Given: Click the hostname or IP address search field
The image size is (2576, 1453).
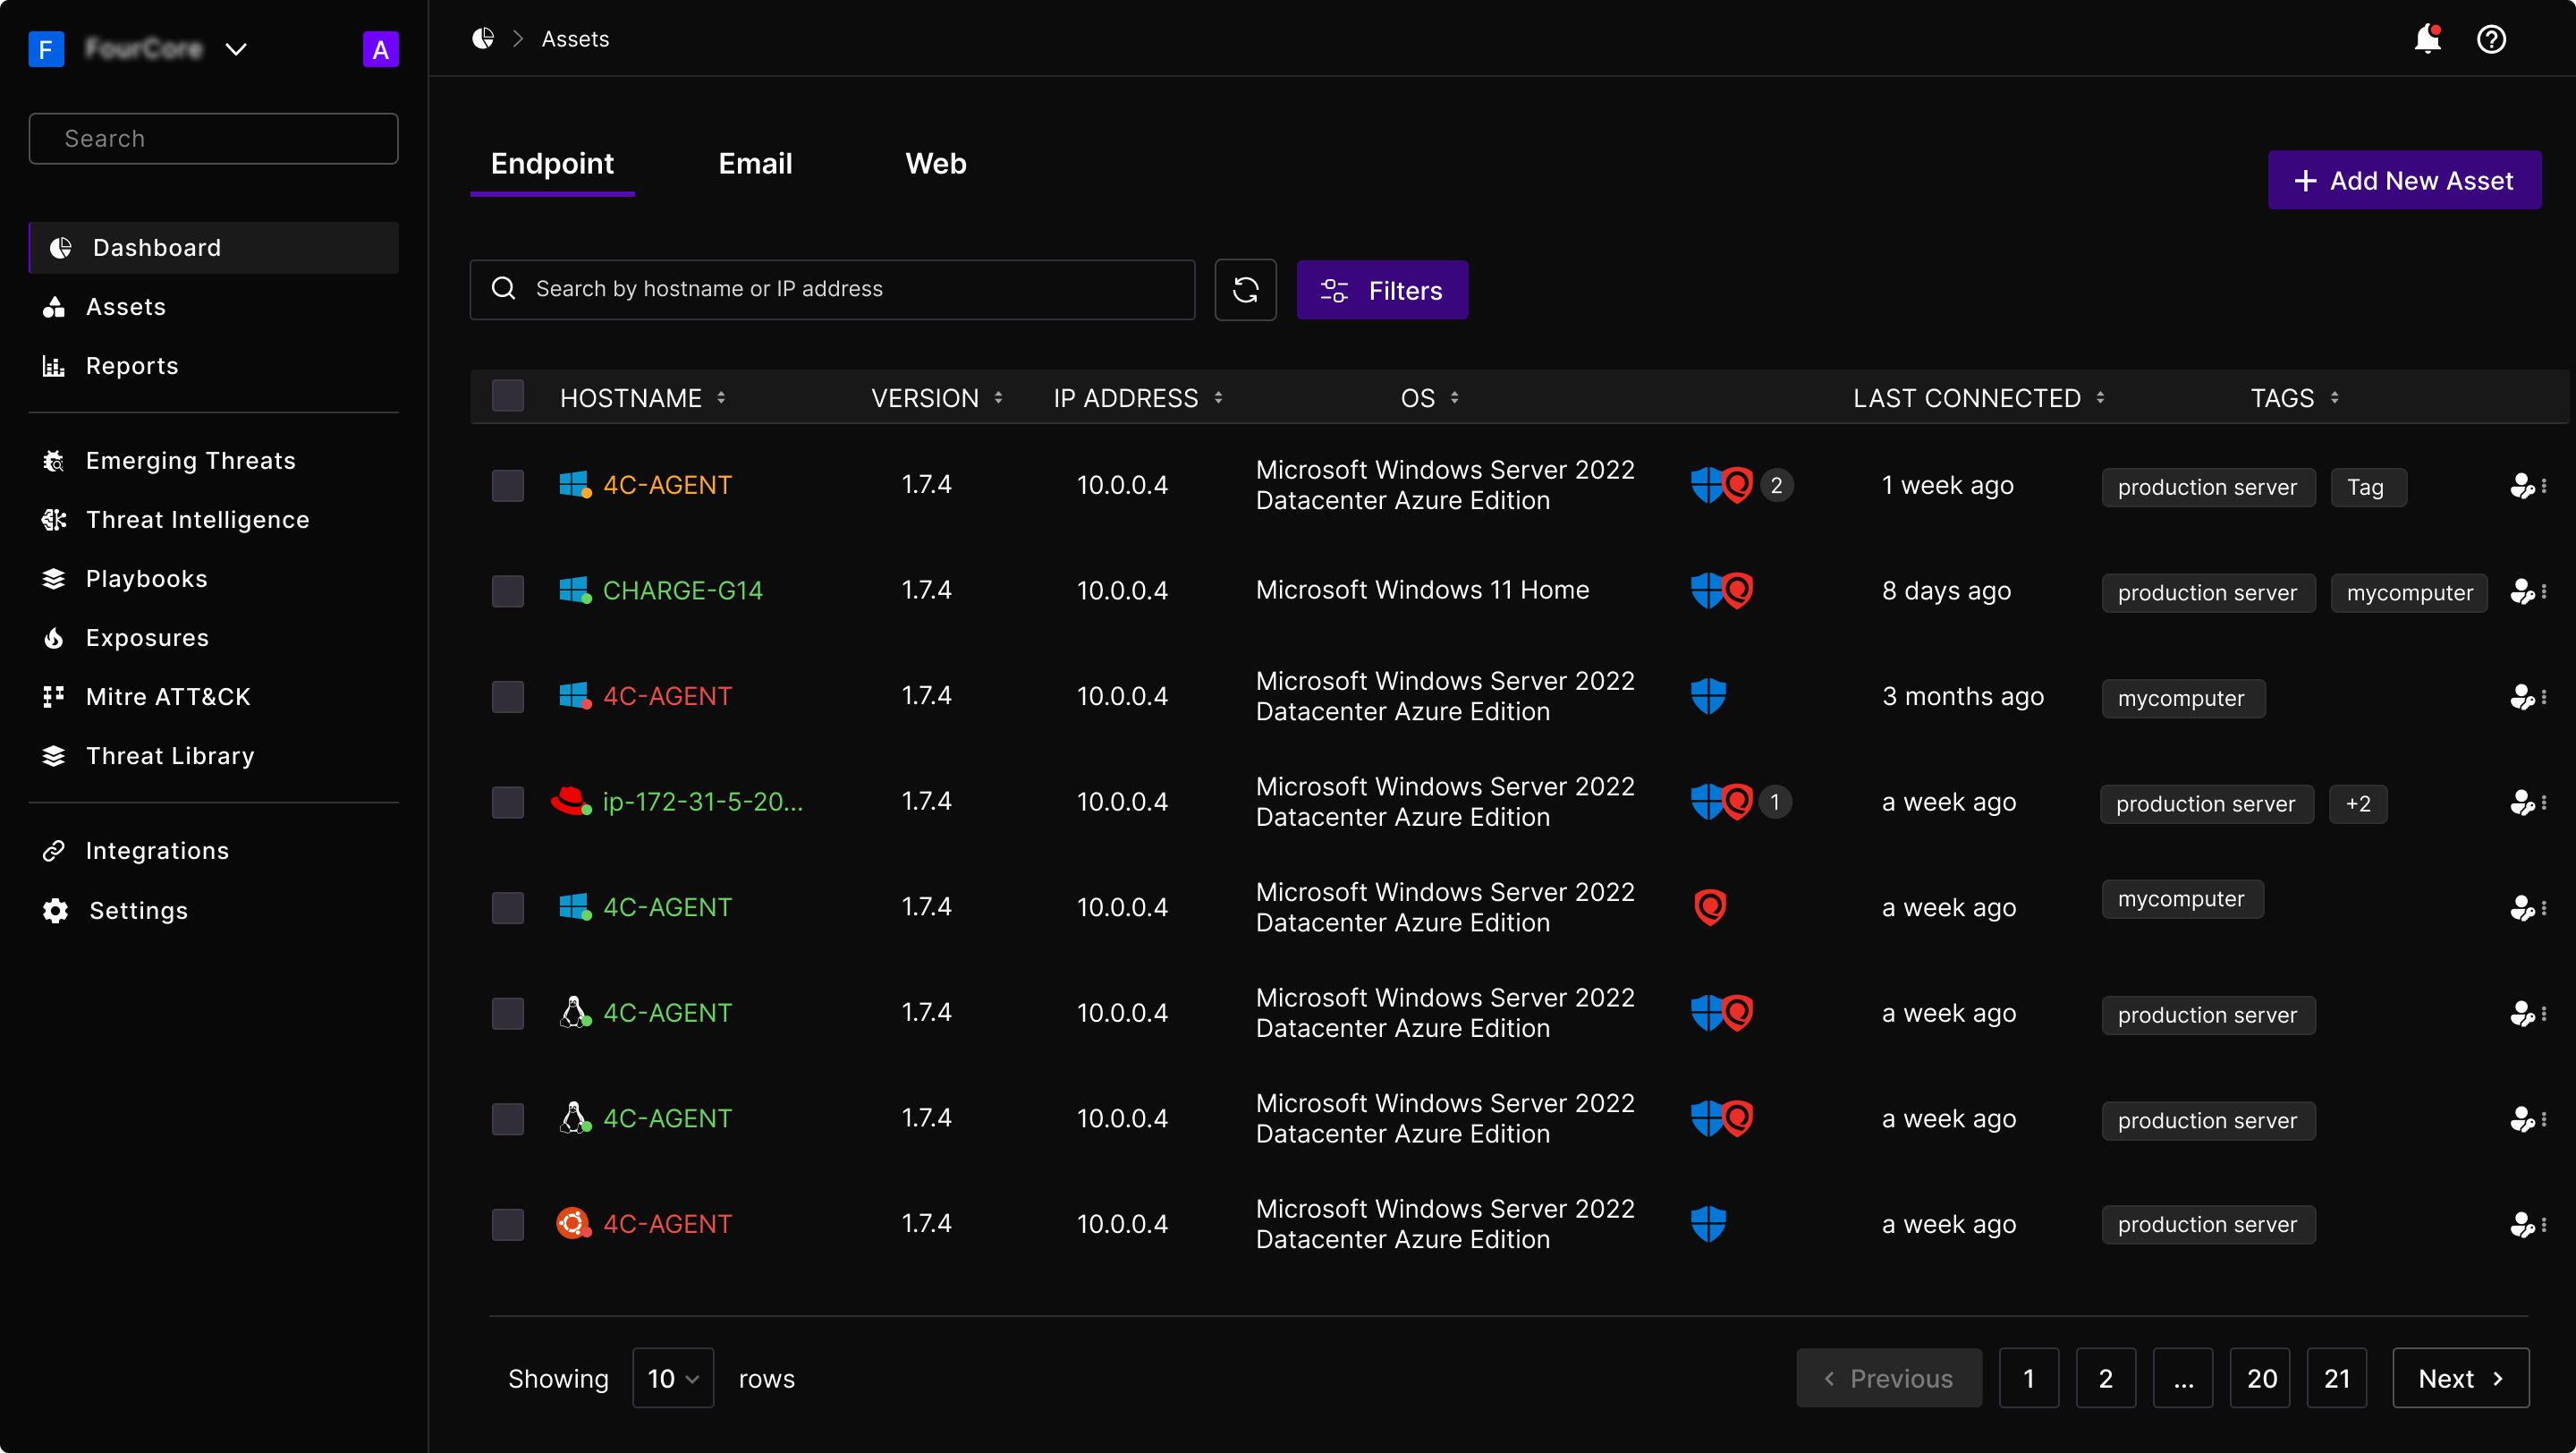Looking at the screenshot, I should click(832, 290).
